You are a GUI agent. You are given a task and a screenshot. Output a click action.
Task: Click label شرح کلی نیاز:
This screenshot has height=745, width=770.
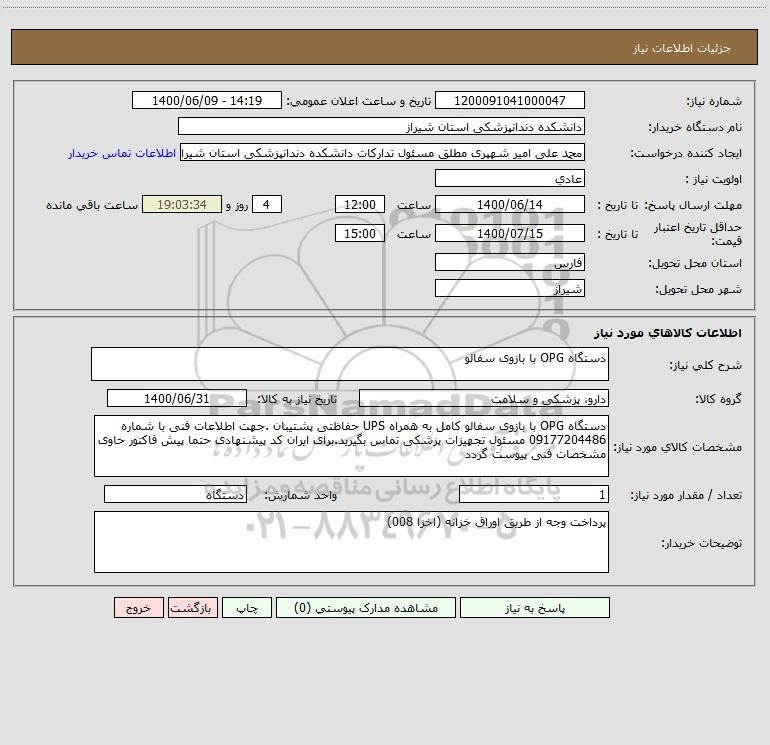(x=706, y=365)
